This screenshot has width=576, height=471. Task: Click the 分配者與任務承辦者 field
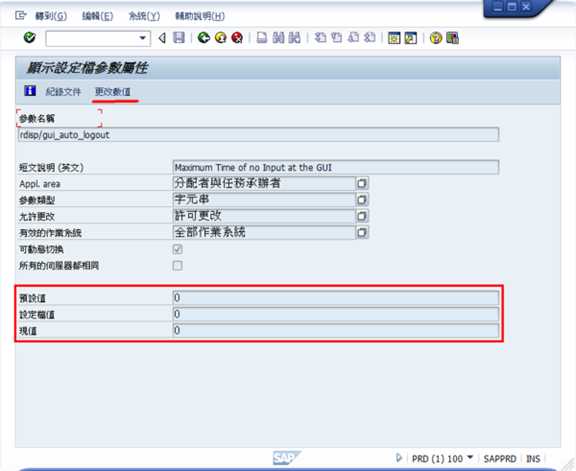tap(263, 183)
